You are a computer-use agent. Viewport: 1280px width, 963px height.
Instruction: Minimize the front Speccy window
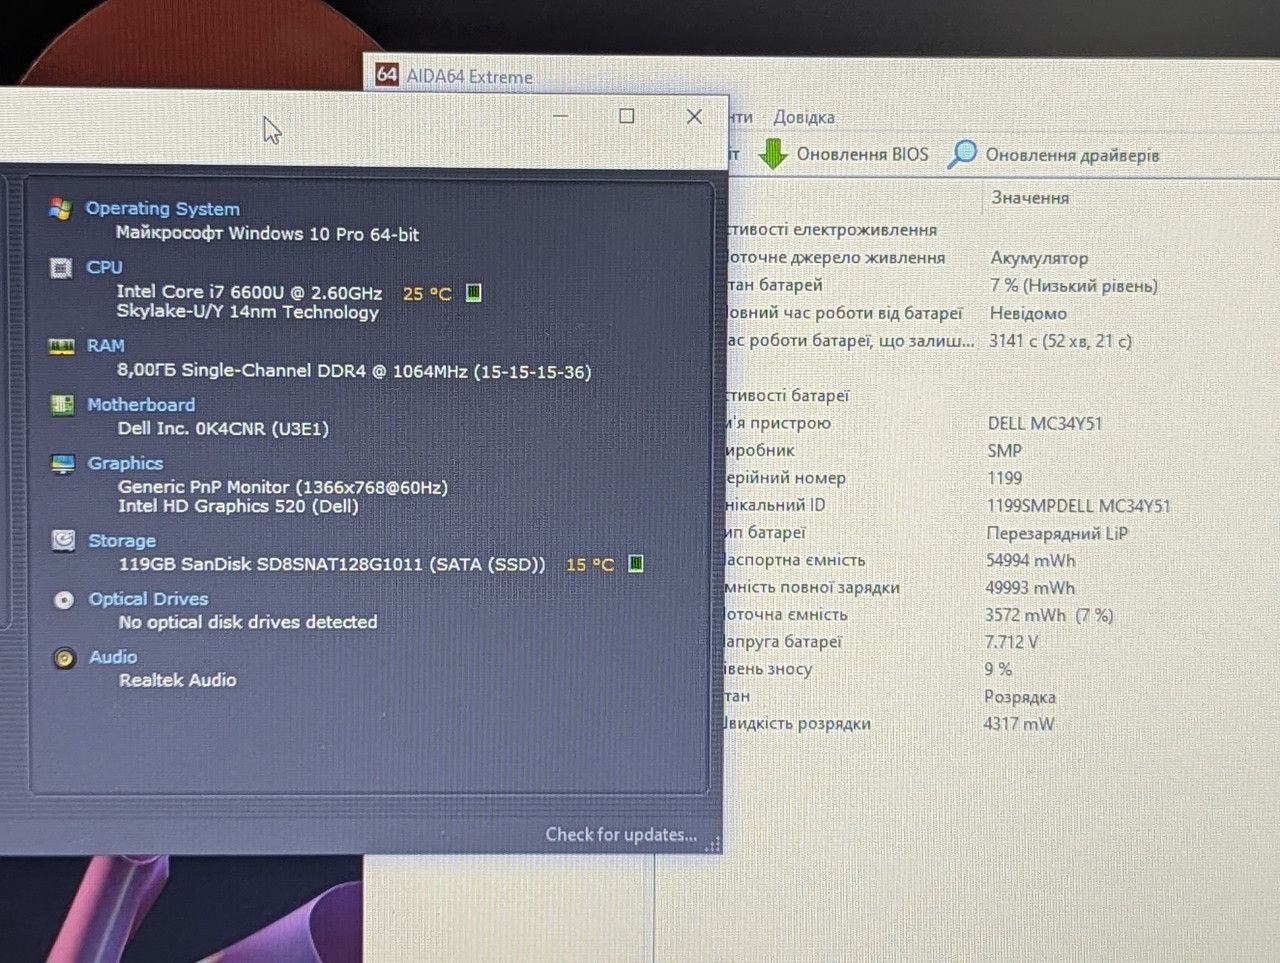(x=561, y=116)
